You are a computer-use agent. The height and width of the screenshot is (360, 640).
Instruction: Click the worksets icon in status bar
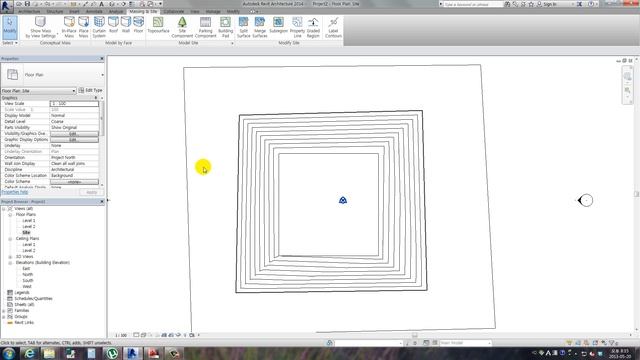click(330, 343)
